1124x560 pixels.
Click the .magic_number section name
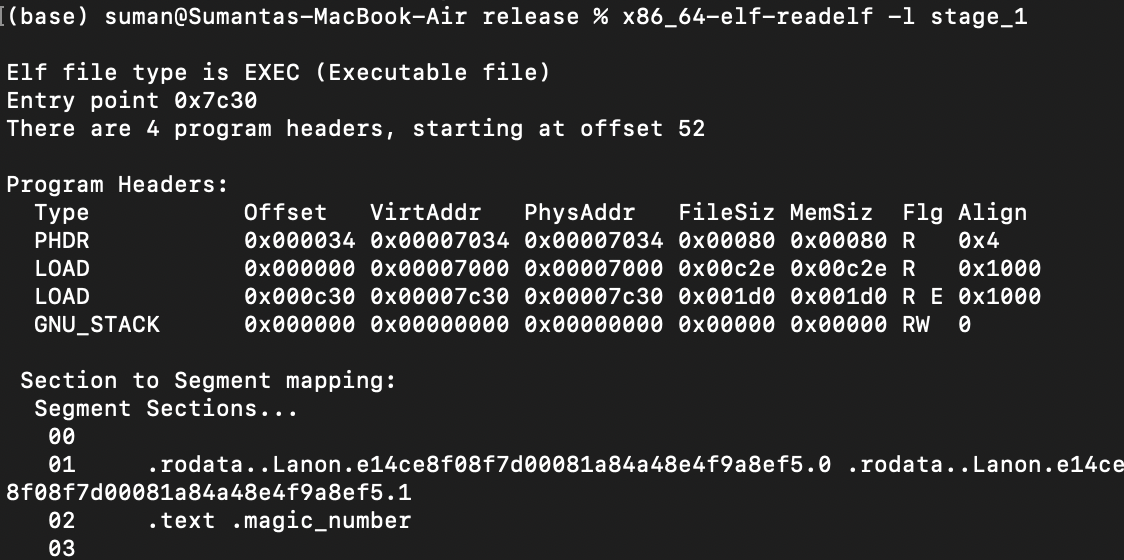(x=321, y=521)
